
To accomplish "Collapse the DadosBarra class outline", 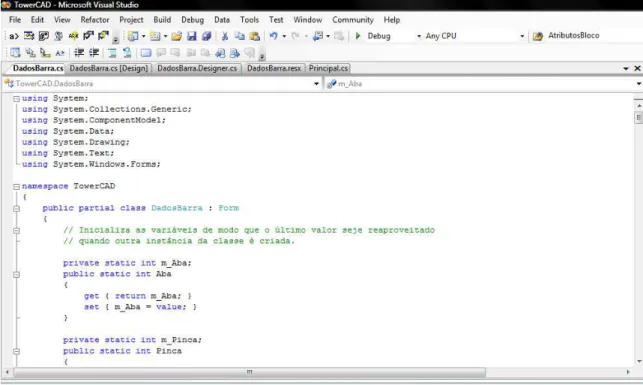I will pyautogui.click(x=16, y=208).
